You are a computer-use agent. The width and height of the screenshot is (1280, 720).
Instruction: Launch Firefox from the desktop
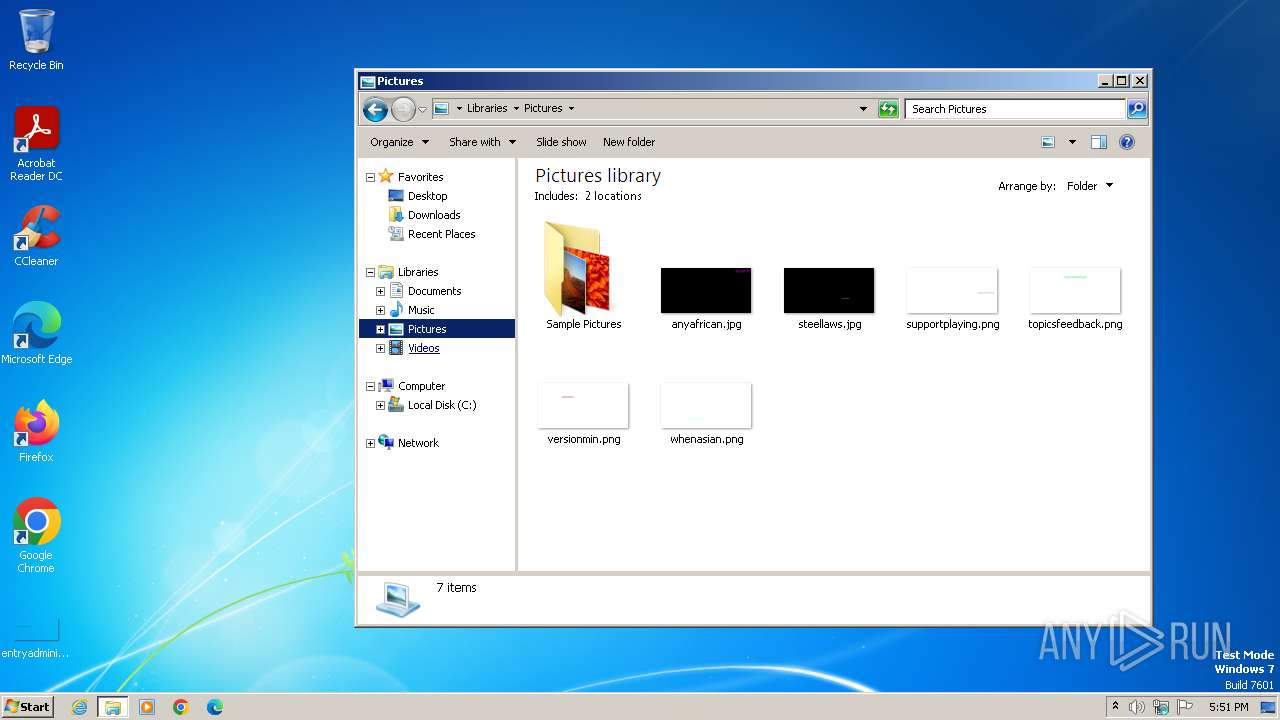36,432
